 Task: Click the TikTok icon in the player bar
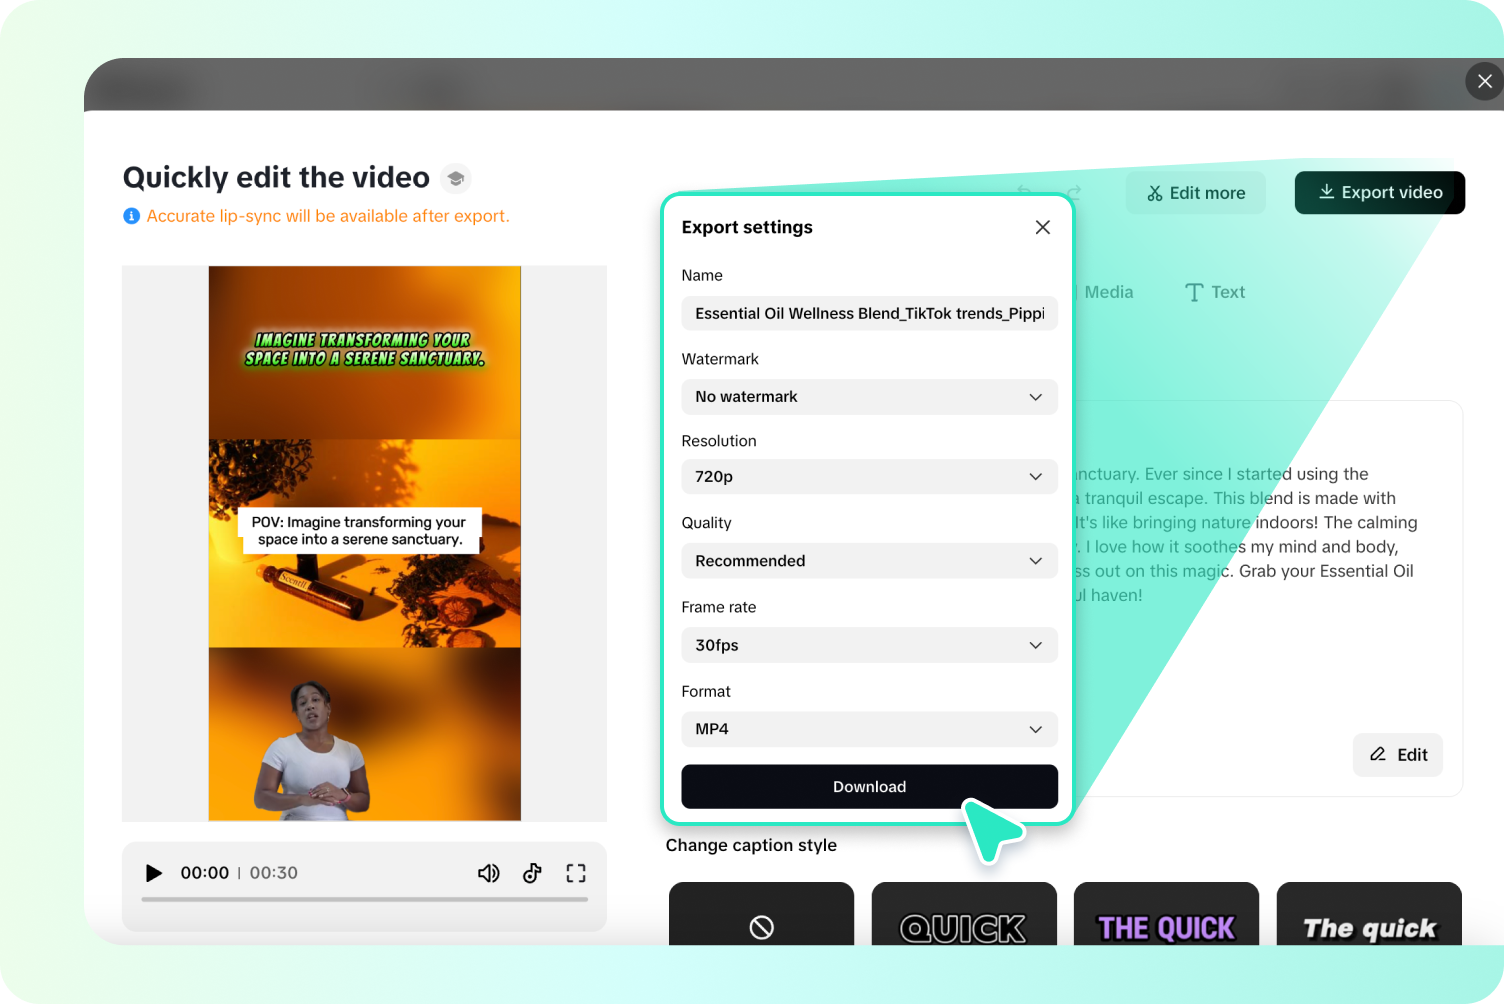point(532,872)
